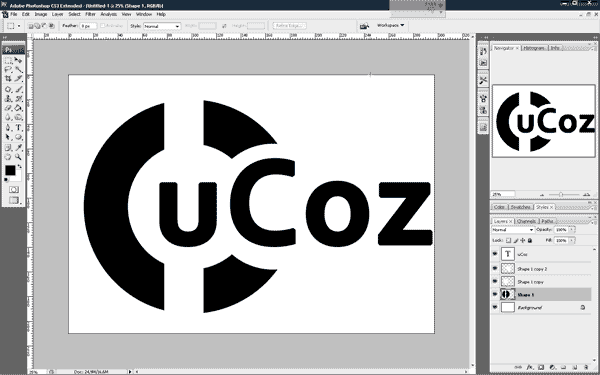The height and width of the screenshot is (375, 600).
Task: Select the Lasso tool
Action: pyautogui.click(x=8, y=70)
